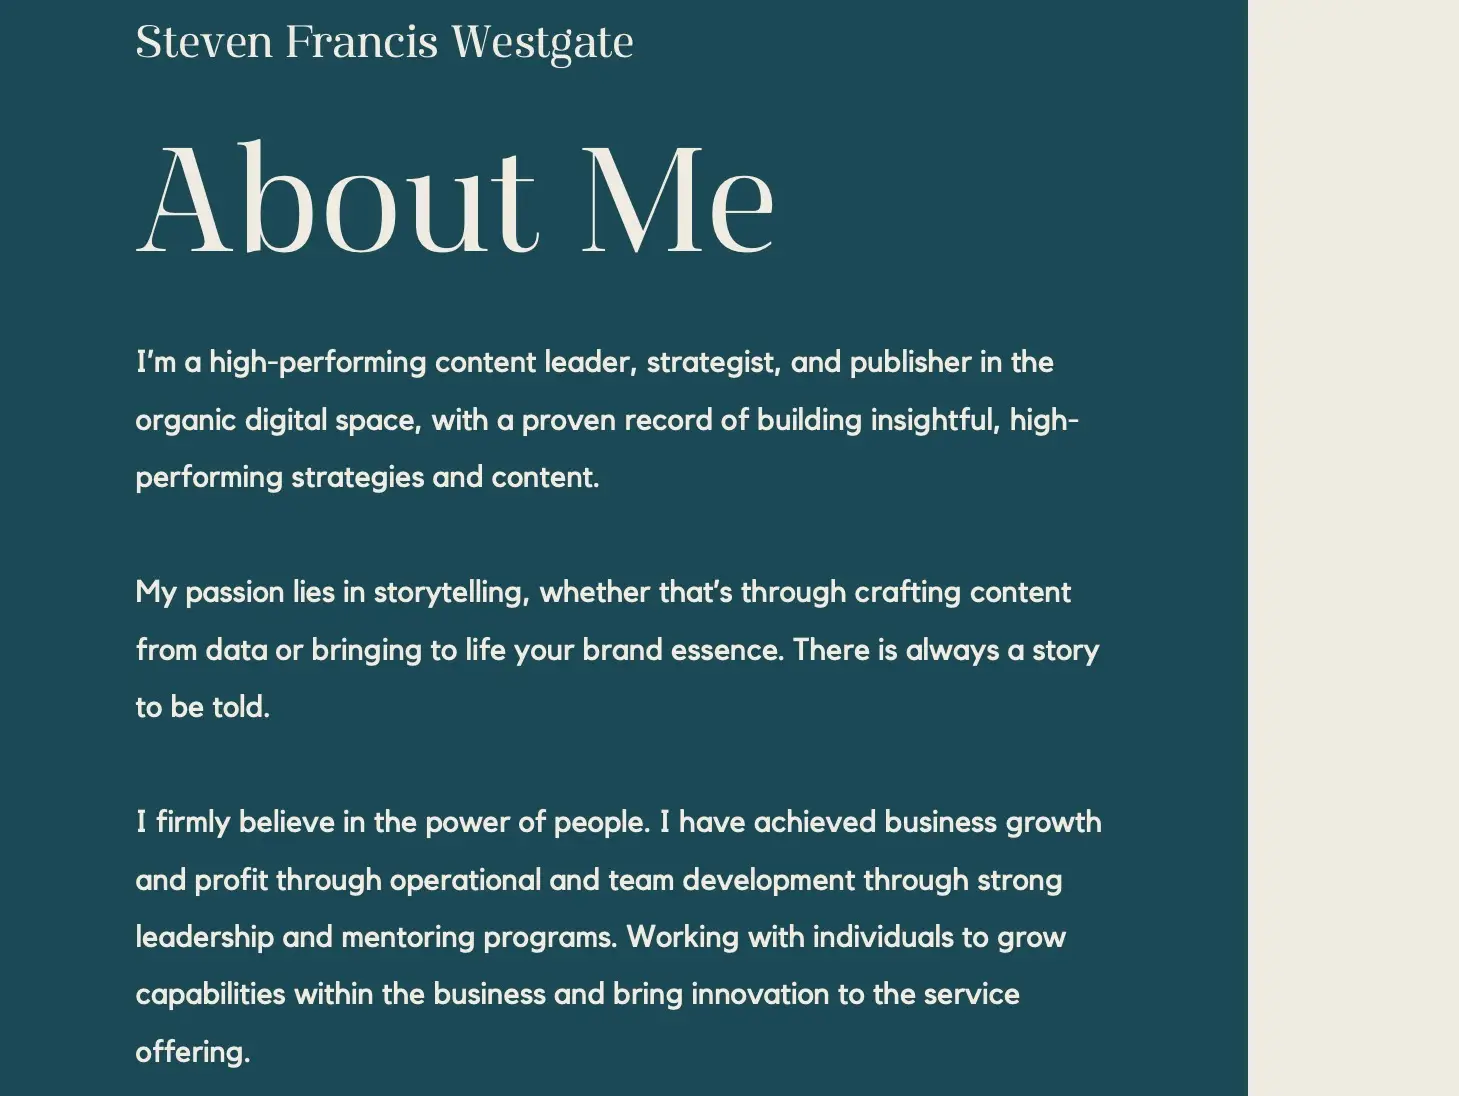Click the line My passion lies in storytelling
1459x1096 pixels.
tap(603, 592)
